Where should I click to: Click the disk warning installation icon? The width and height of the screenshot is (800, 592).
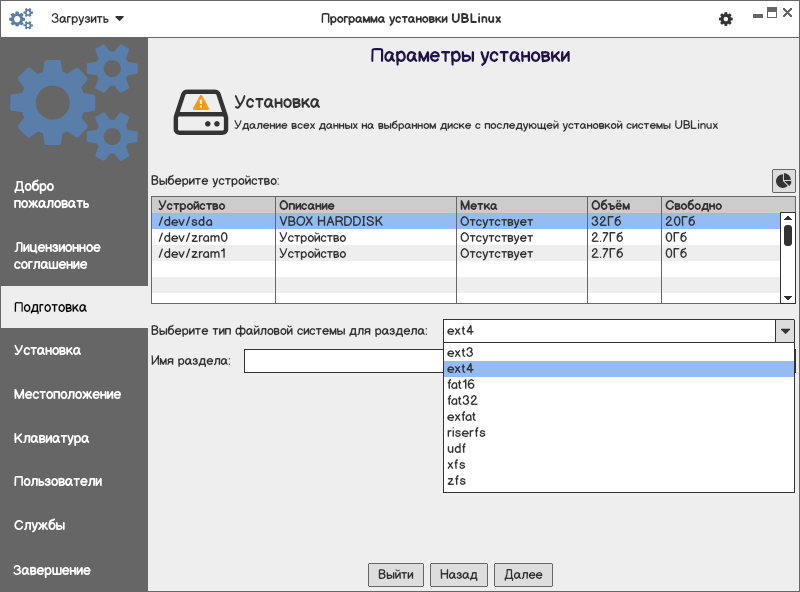pos(201,111)
